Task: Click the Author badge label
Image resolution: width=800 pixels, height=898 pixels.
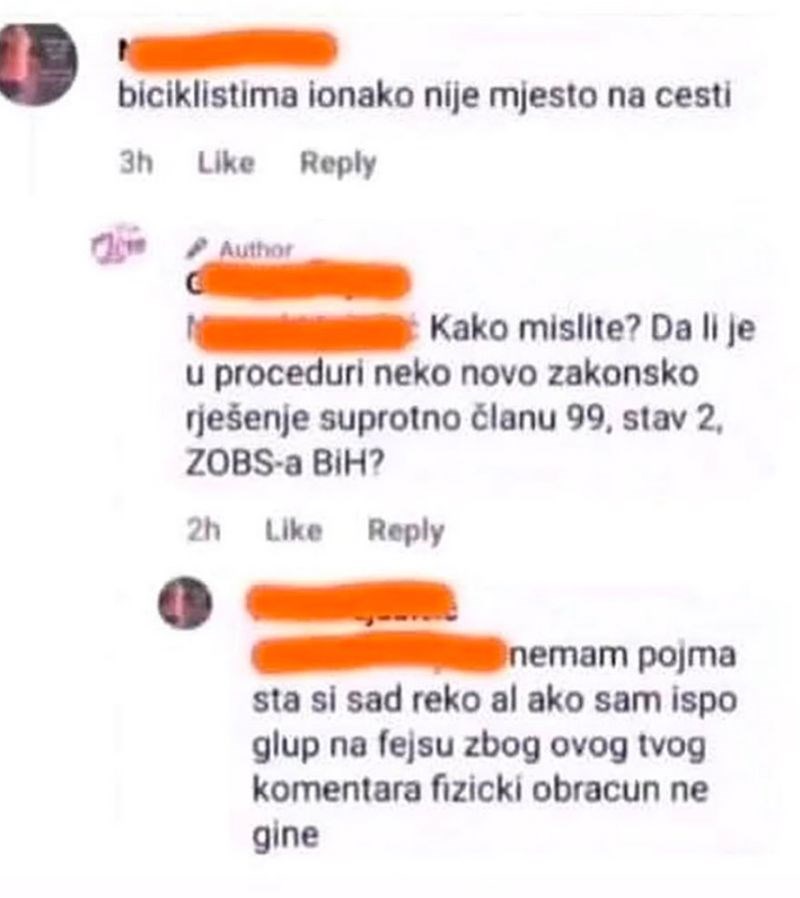Action: pos(256,249)
